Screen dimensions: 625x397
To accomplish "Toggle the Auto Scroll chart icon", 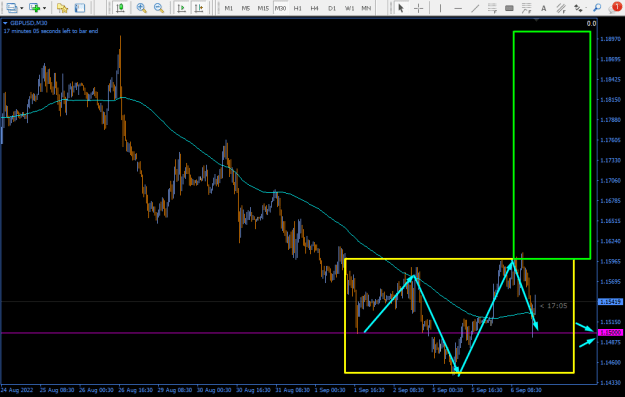I will 181,8.
